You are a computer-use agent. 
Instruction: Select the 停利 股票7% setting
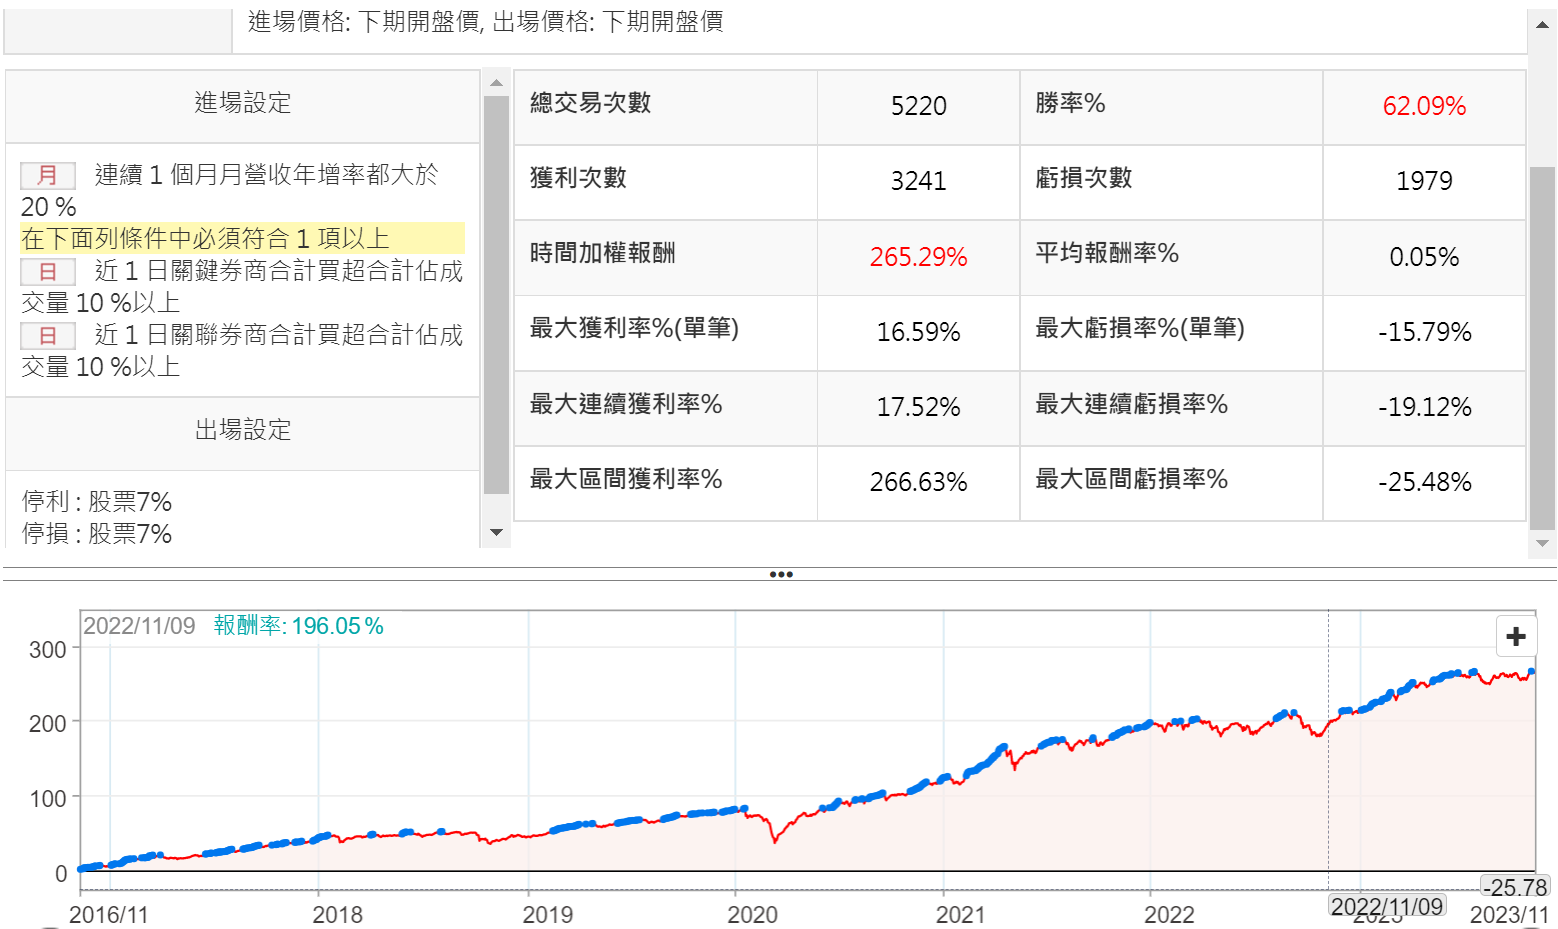[x=97, y=501]
